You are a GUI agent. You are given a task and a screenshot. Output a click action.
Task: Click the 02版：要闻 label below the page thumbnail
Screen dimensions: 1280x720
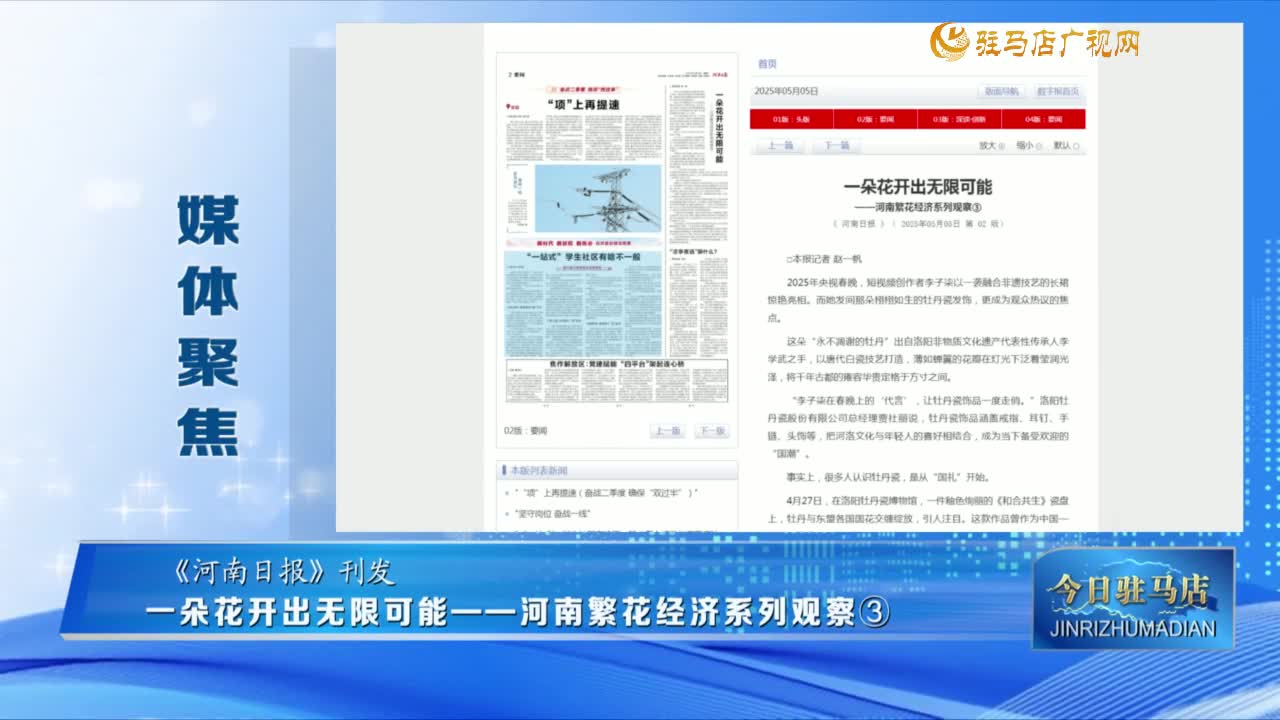(x=526, y=431)
